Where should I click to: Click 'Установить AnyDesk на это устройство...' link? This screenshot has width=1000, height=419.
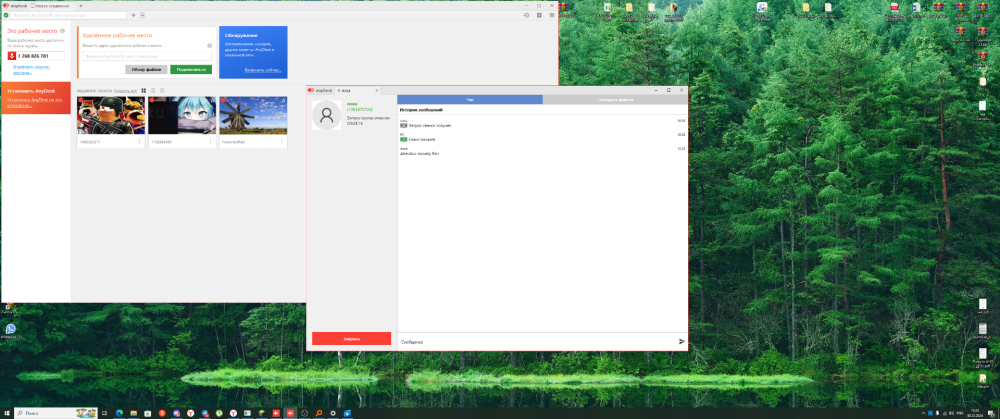[34, 102]
